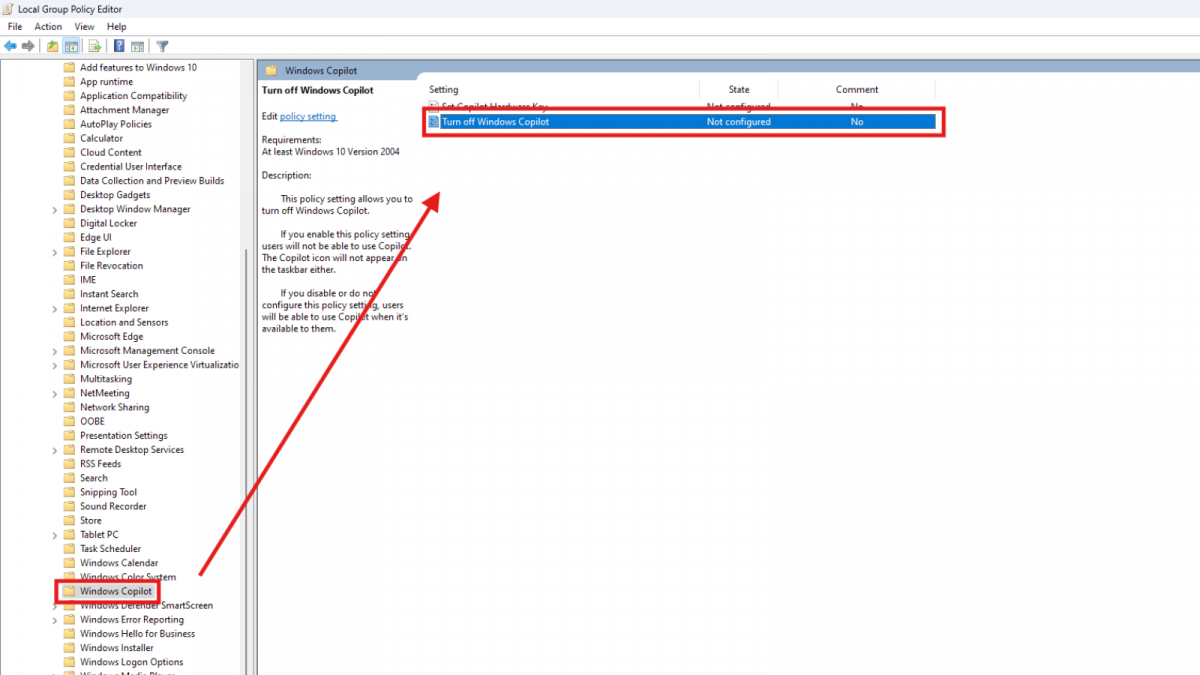Click the Filter funnel icon
The width and height of the screenshot is (1200, 675).
coord(162,46)
